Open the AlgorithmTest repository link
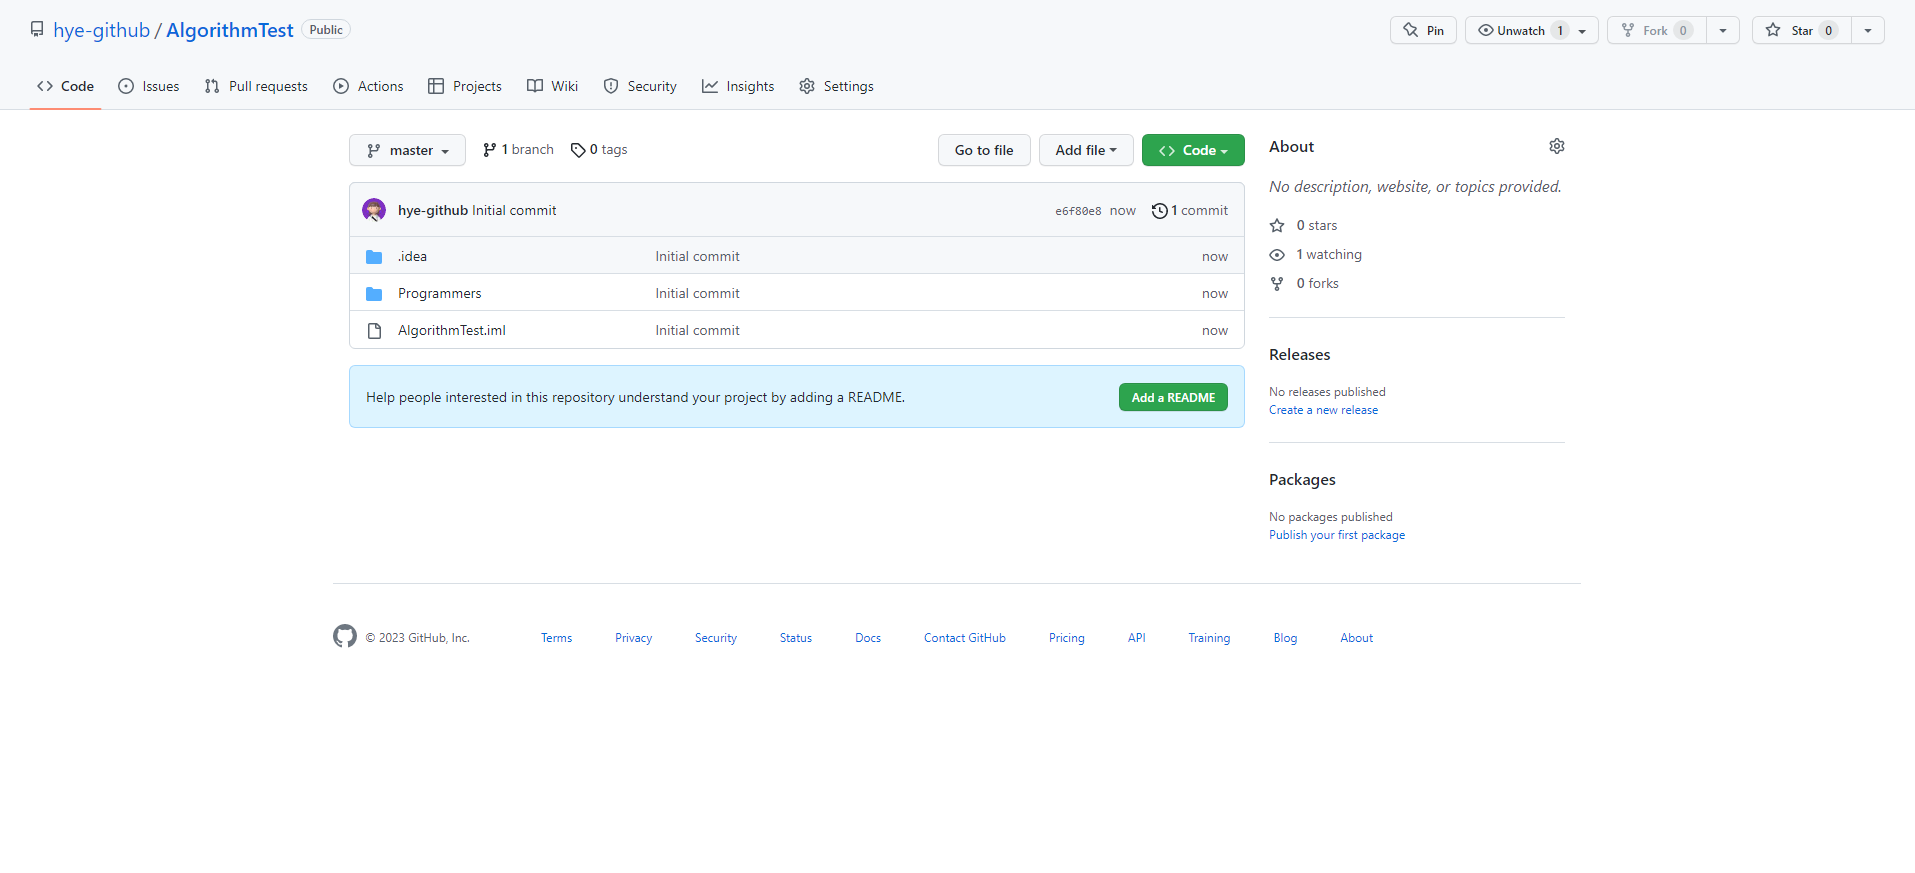The height and width of the screenshot is (873, 1915). click(230, 30)
